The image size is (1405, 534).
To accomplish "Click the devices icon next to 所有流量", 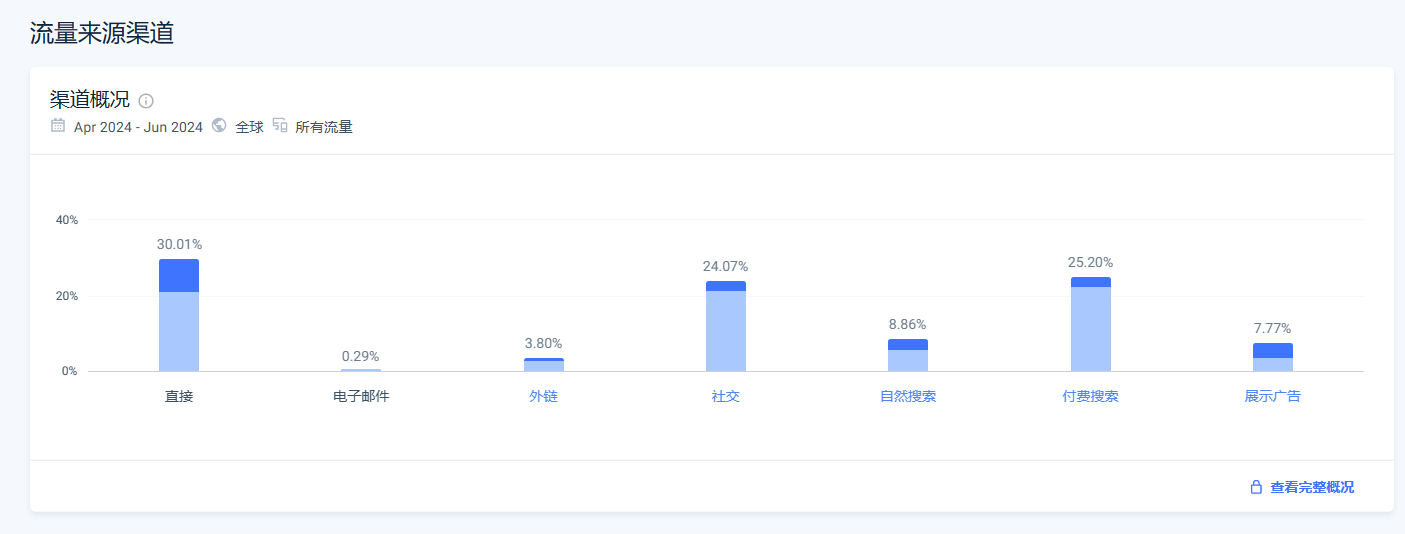I will [280, 126].
